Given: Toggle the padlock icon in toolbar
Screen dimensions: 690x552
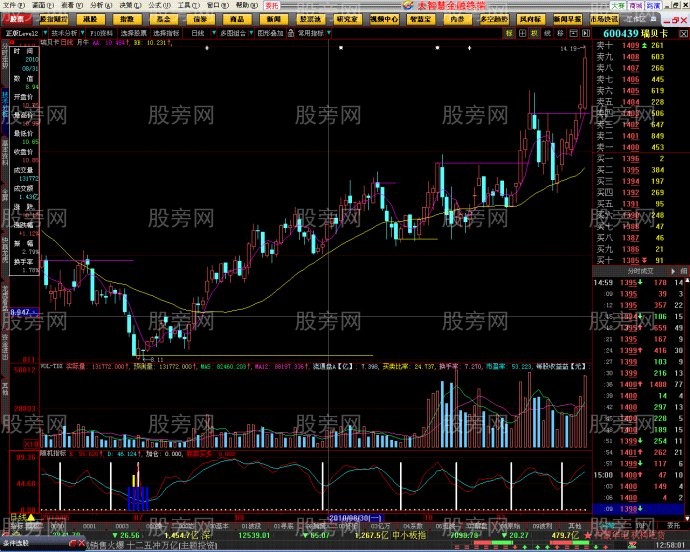Looking at the screenshot, I should 291,33.
